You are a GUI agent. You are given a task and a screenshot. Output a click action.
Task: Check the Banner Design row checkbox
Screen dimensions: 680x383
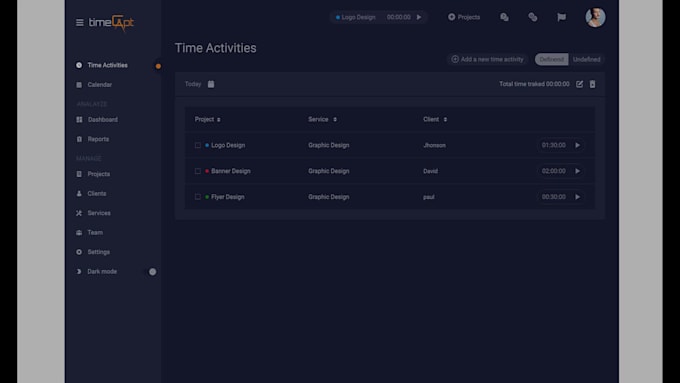(x=198, y=171)
